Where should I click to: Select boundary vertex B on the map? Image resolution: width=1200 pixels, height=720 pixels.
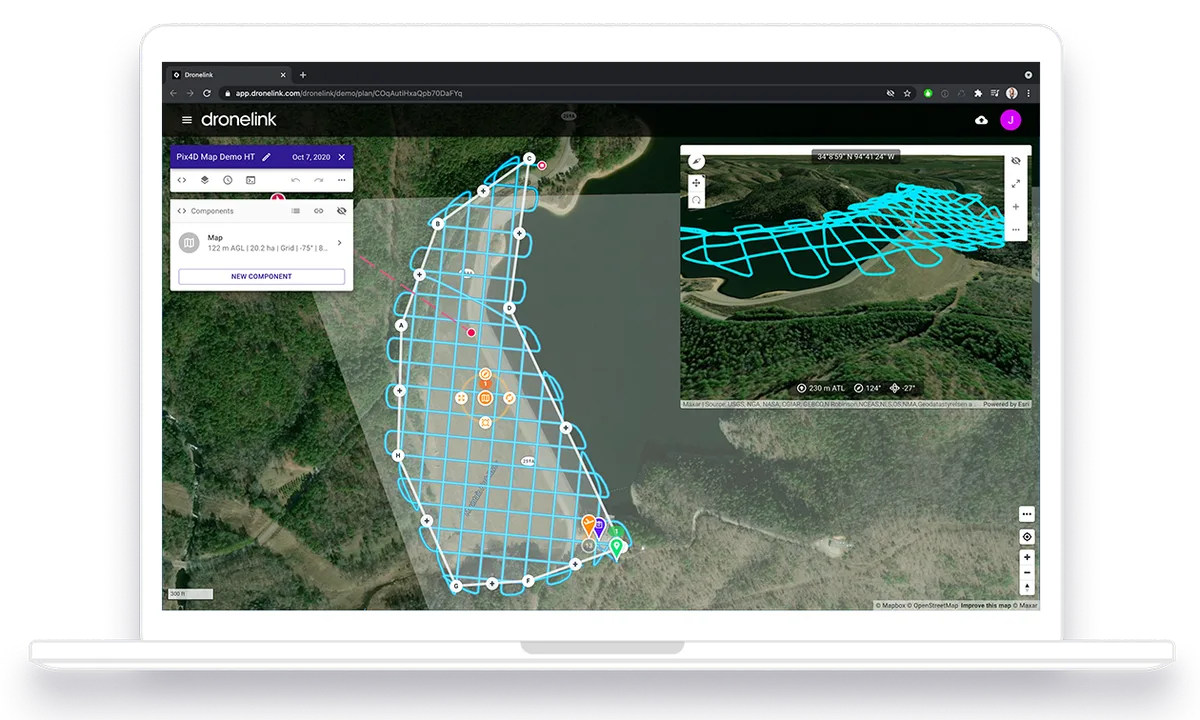pos(437,224)
